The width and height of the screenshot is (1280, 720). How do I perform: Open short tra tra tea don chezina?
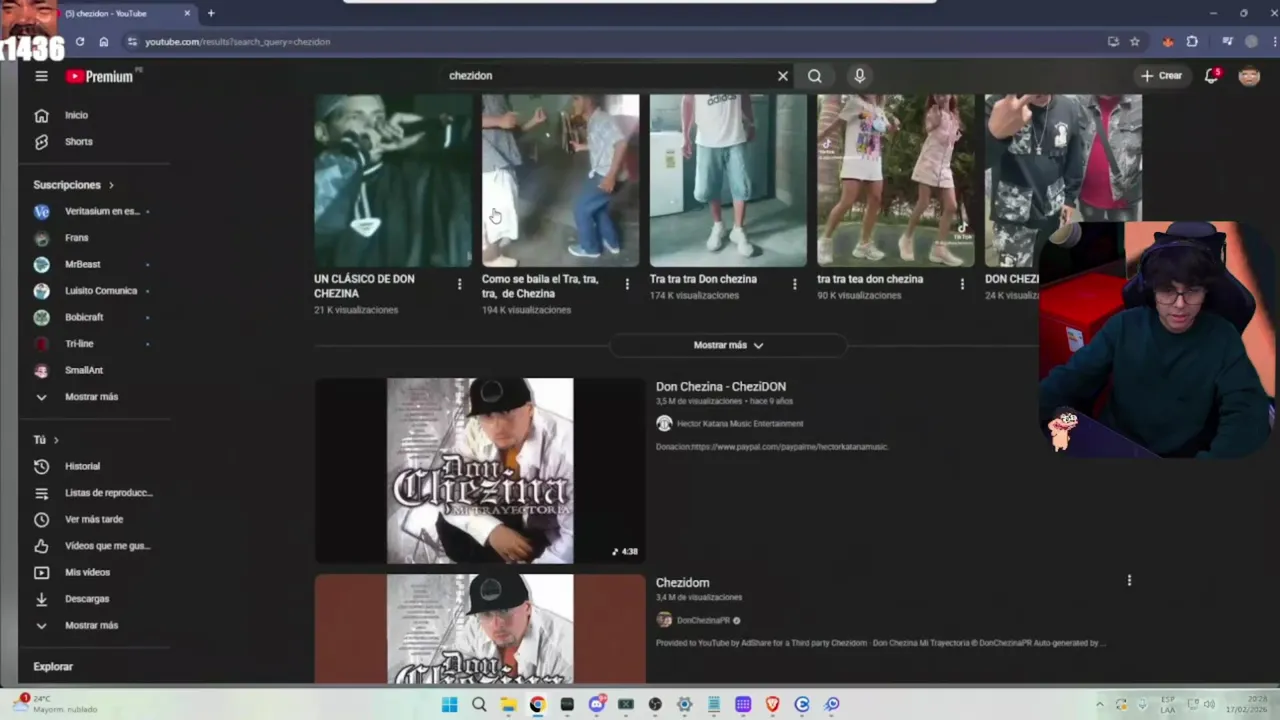896,181
